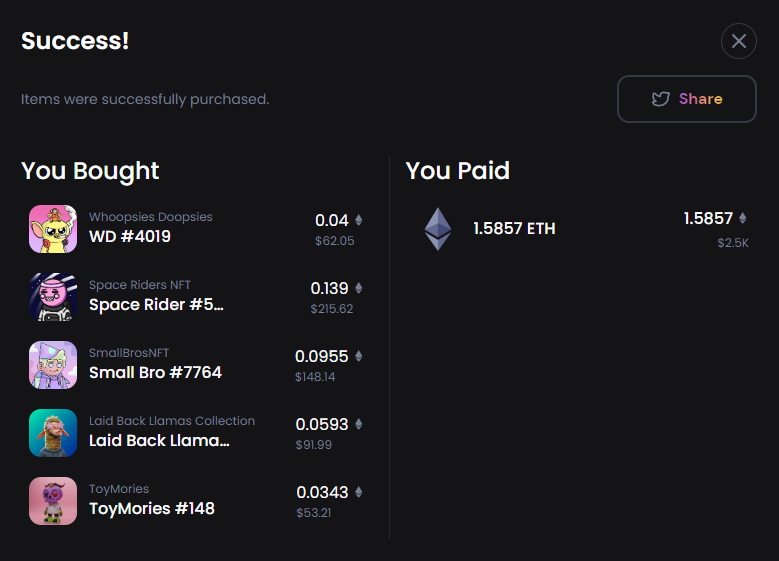Viewport: 779px width, 561px height.
Task: Click the ToyMories collection name
Action: 119,489
